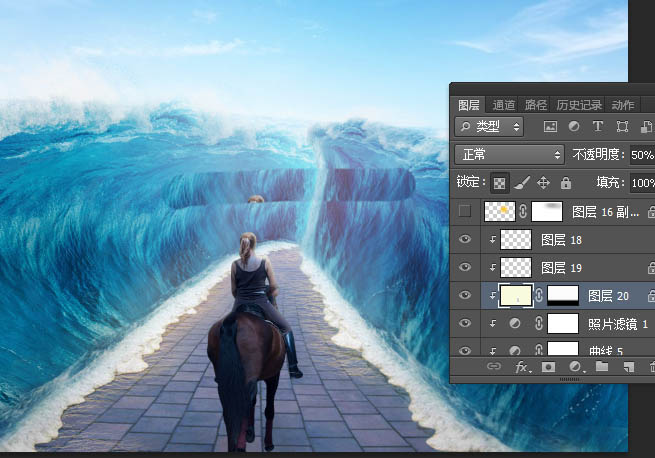Select thumbnail of 图层 19
This screenshot has height=458, width=655.
tap(516, 267)
